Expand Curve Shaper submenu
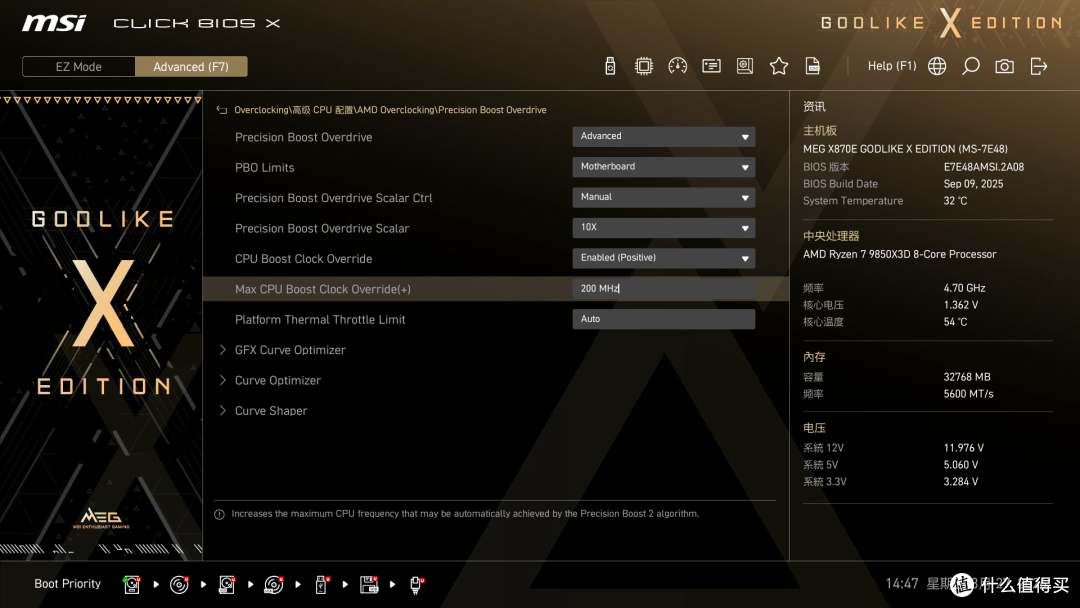Image resolution: width=1080 pixels, height=608 pixels. [x=271, y=410]
